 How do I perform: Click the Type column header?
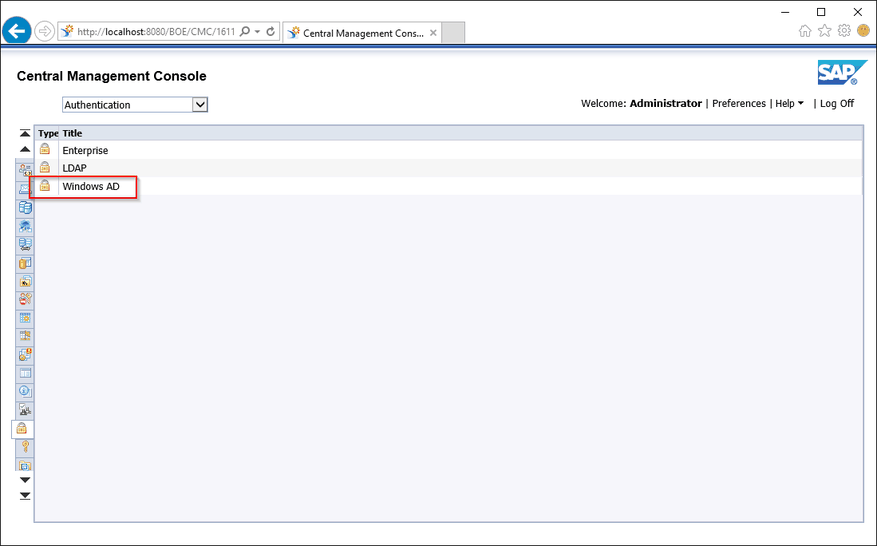(x=48, y=133)
